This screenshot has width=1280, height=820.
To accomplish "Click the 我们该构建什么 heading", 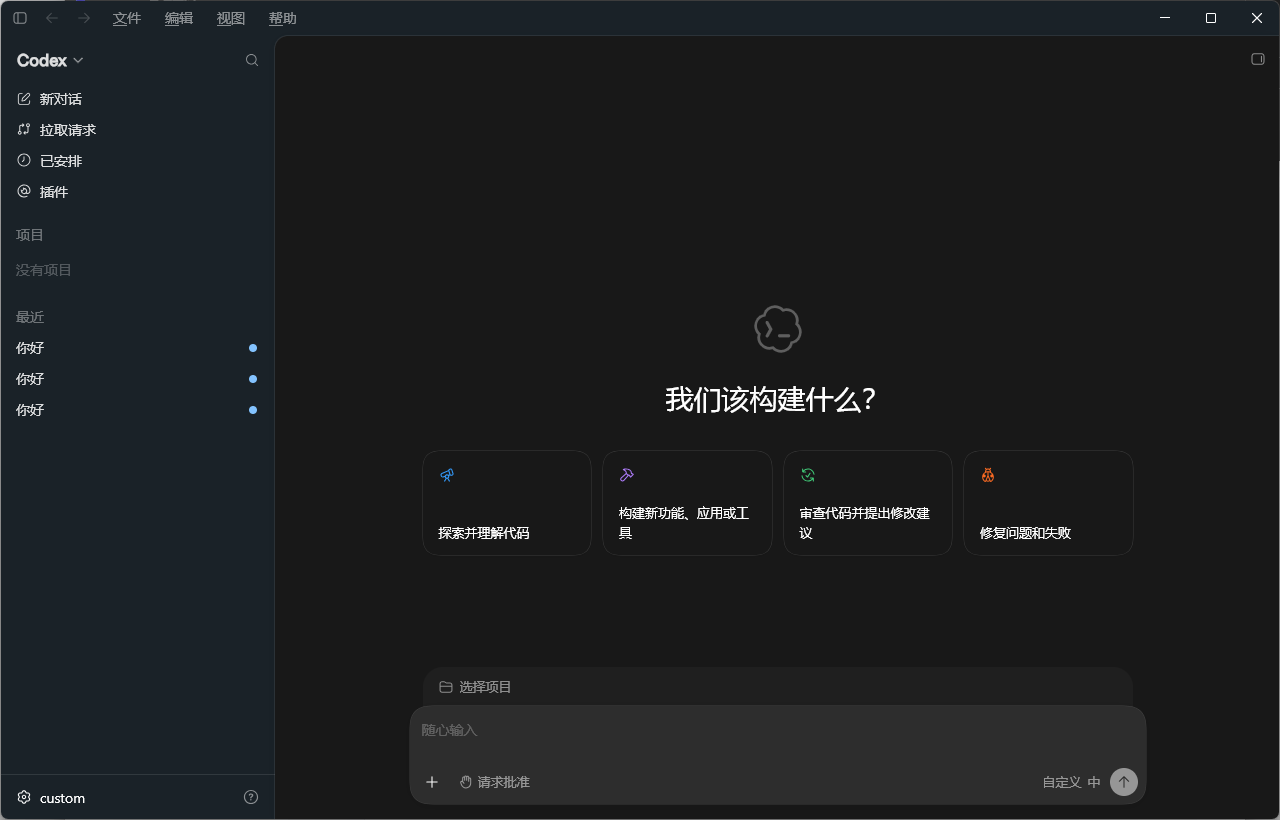I will point(771,400).
